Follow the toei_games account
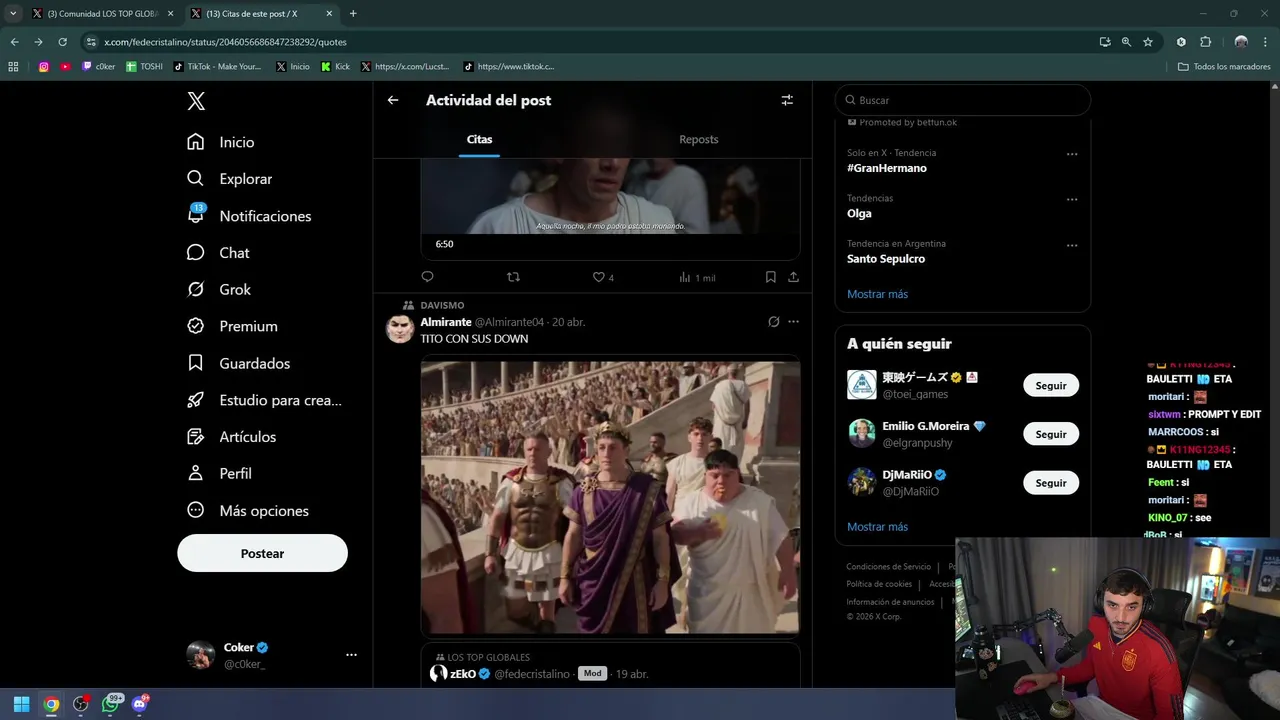Image resolution: width=1280 pixels, height=720 pixels. 1051,385
